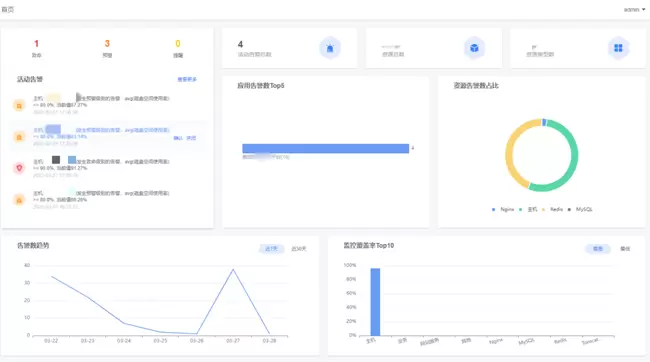Click the orange alert icon of first alarm
The width and height of the screenshot is (650, 362).
(19, 105)
